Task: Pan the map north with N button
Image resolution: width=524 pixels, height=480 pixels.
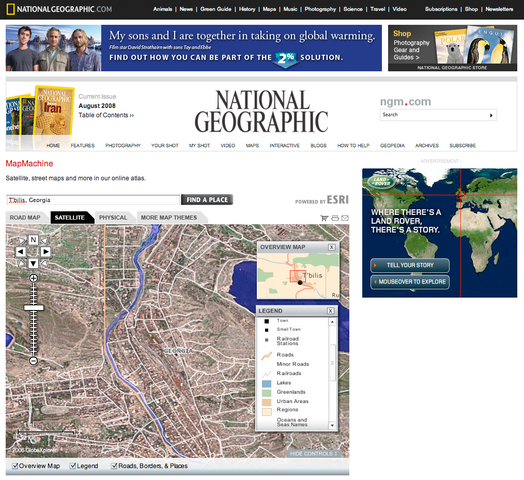Action: click(x=33, y=240)
